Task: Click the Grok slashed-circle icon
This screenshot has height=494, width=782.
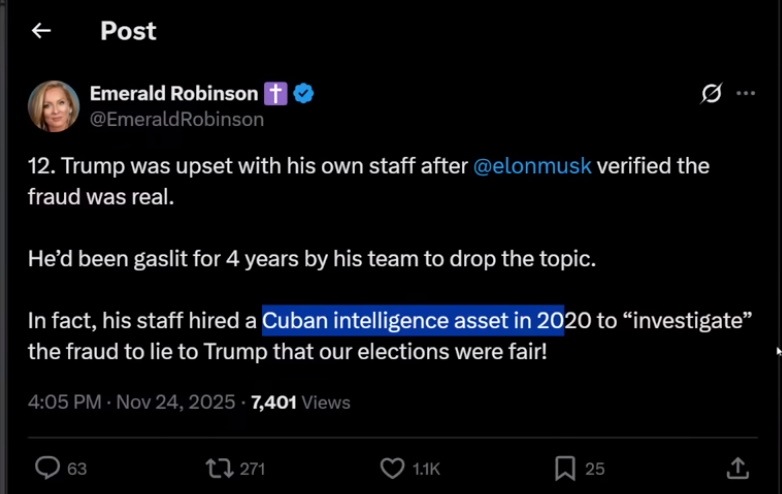Action: point(711,94)
